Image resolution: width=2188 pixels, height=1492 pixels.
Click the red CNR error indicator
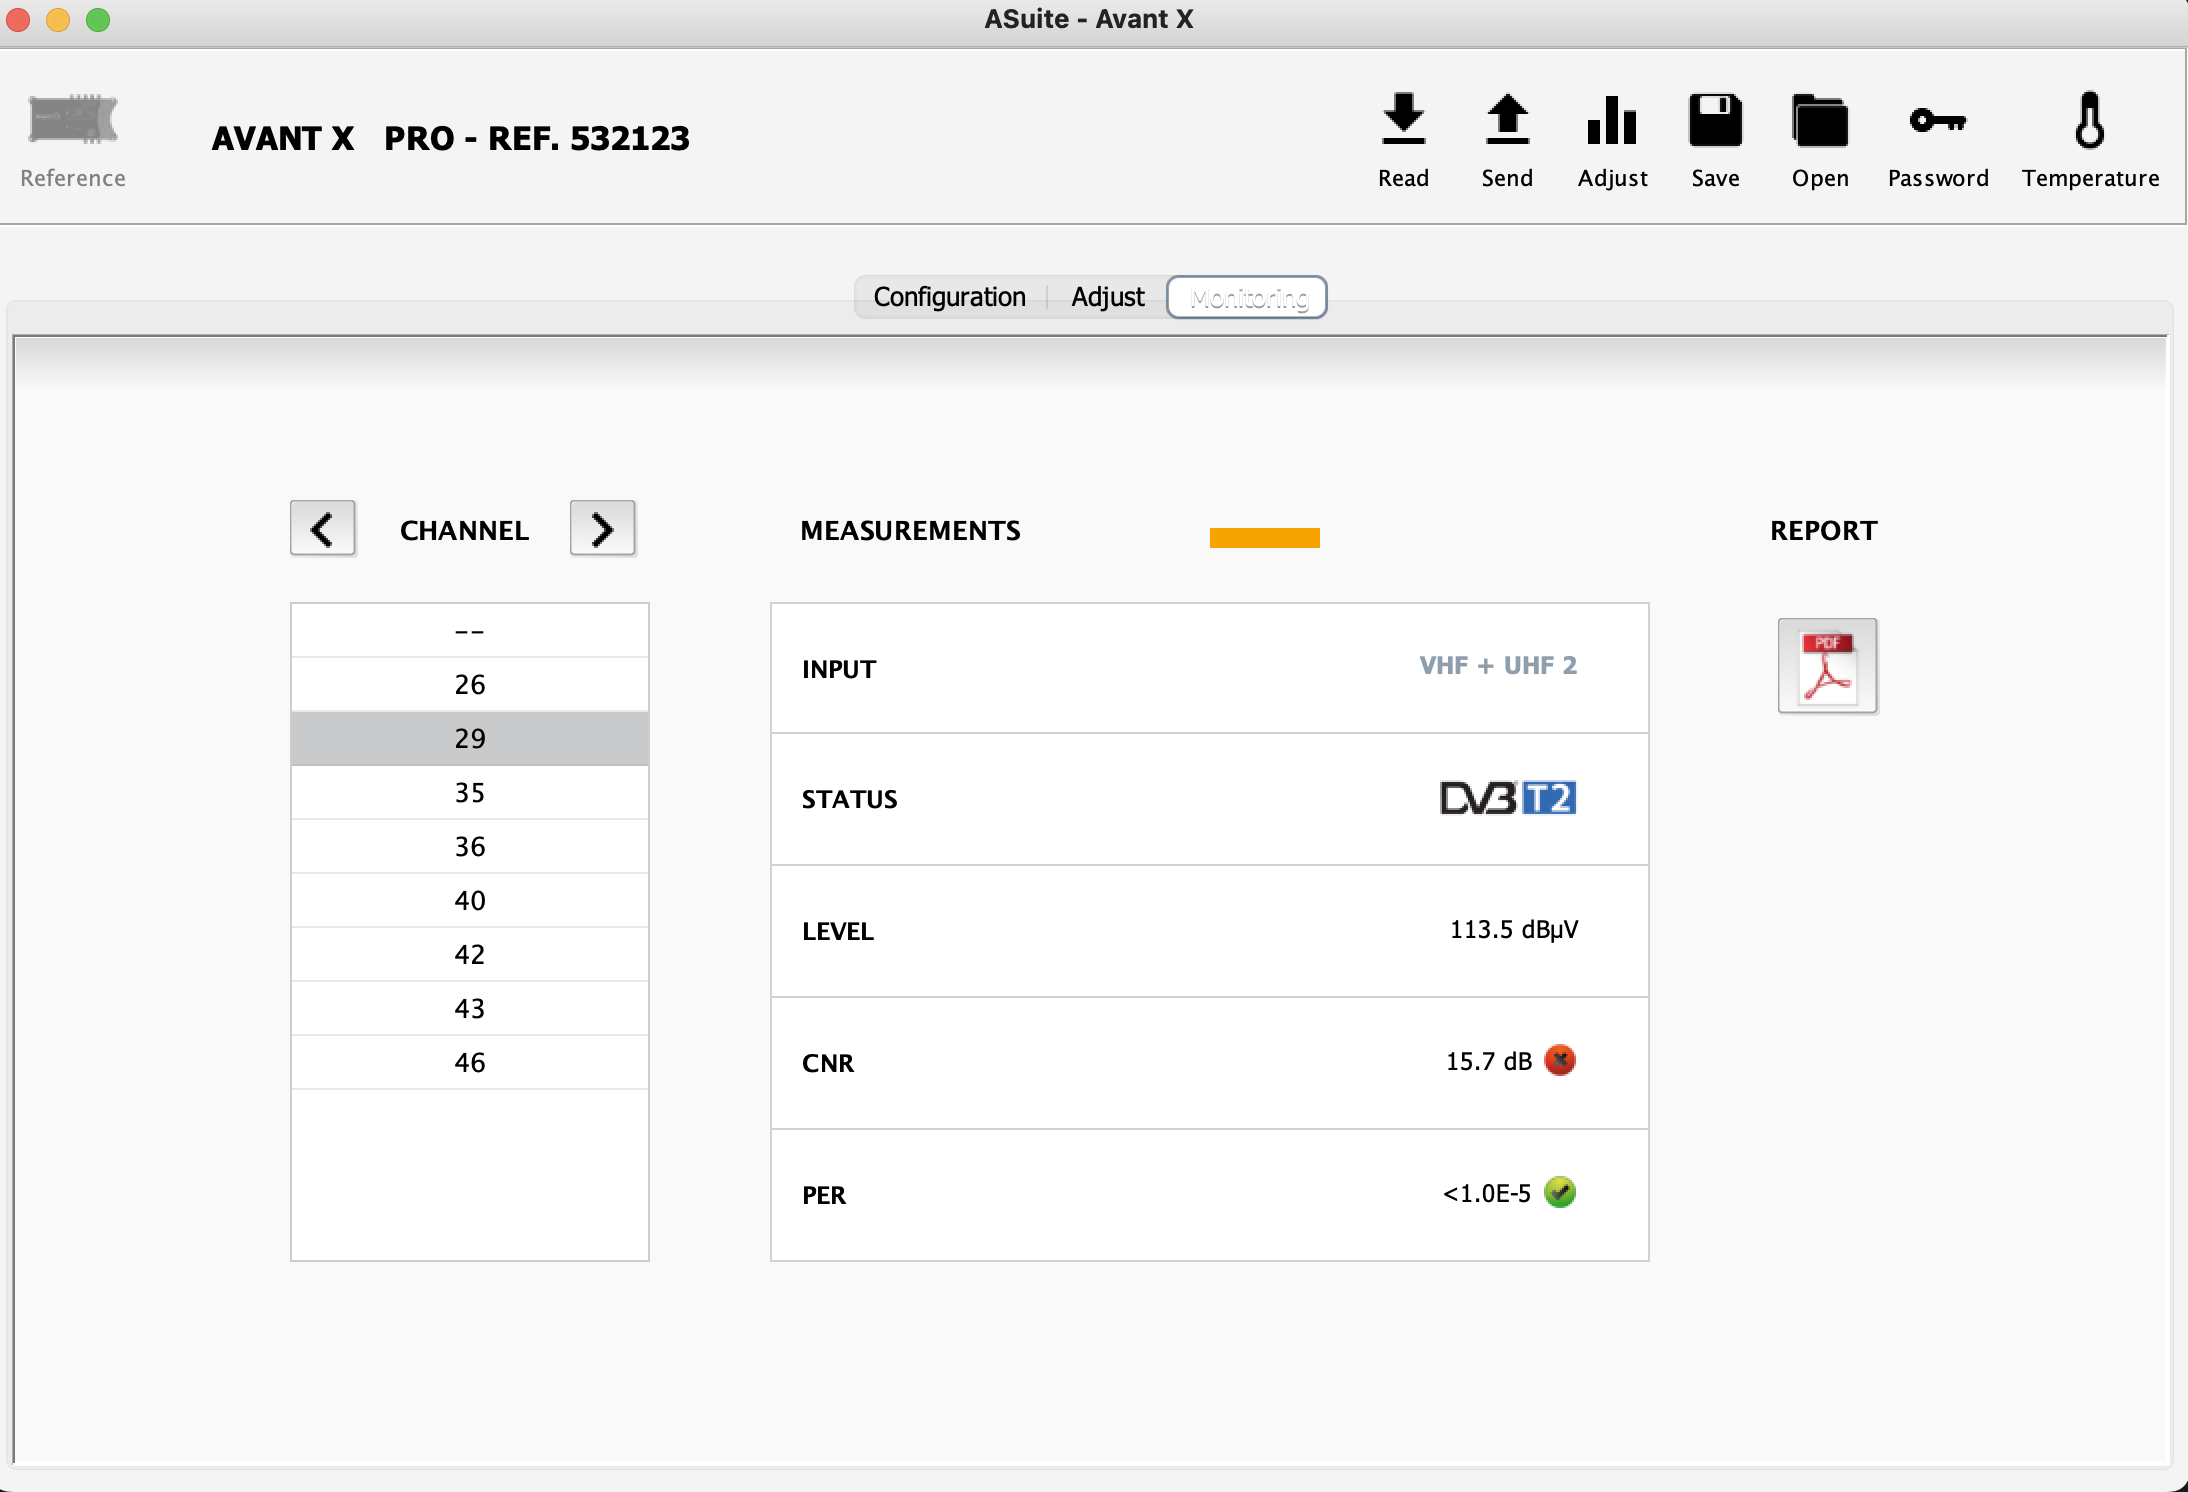click(x=1559, y=1060)
